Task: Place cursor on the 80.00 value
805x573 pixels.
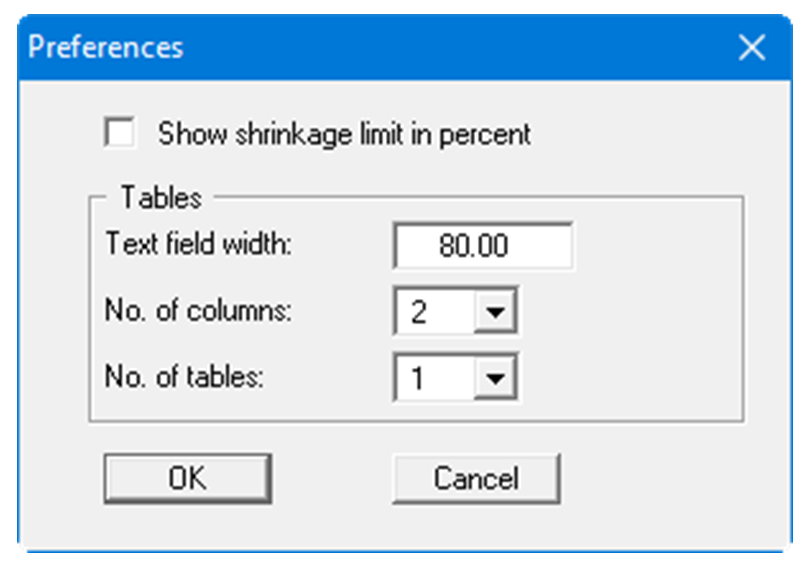Action: pos(473,247)
